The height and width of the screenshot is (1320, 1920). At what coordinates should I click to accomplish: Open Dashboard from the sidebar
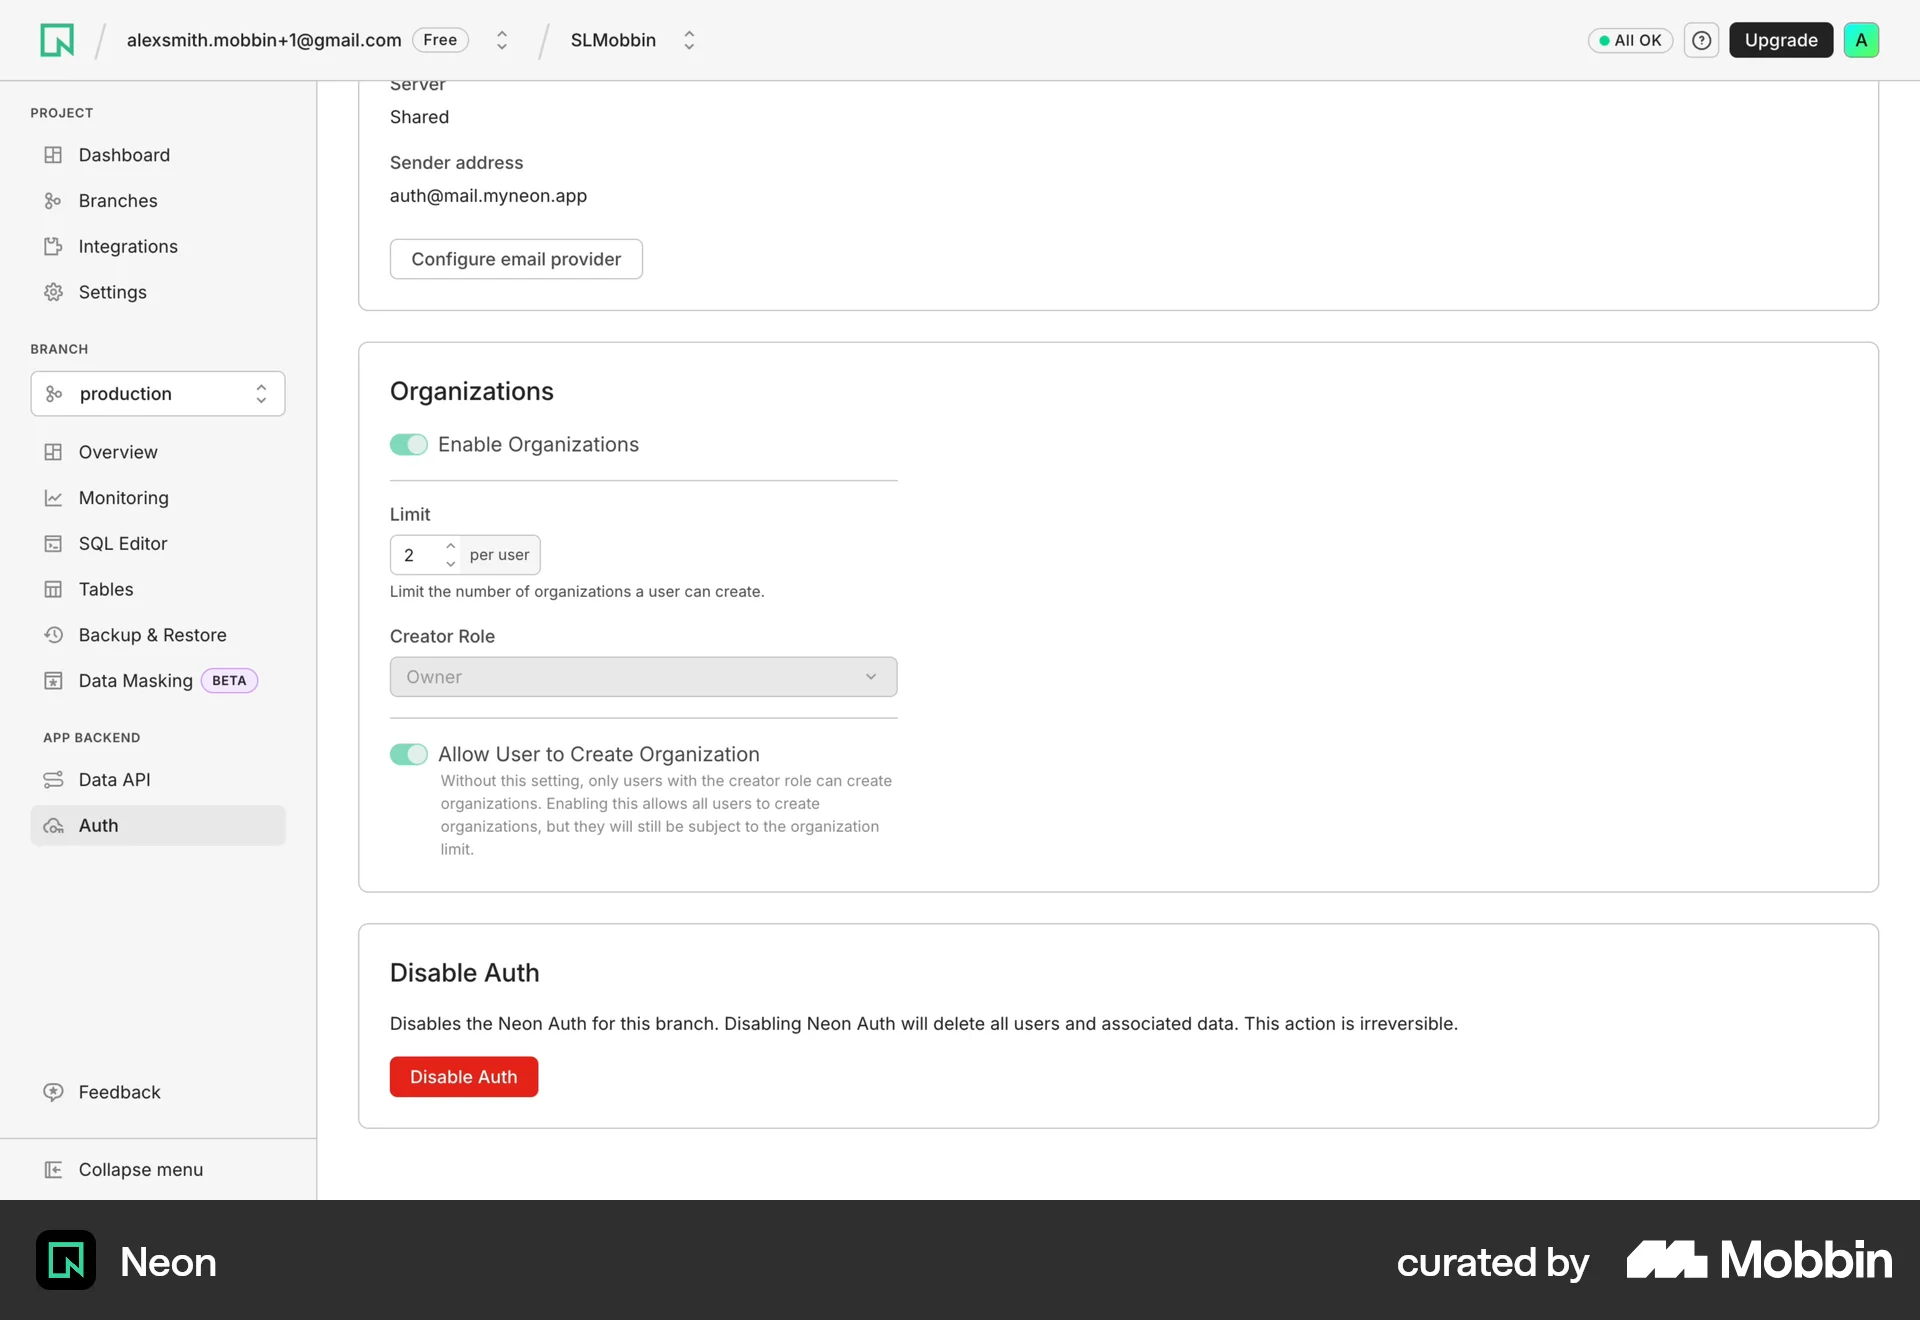click(158, 155)
